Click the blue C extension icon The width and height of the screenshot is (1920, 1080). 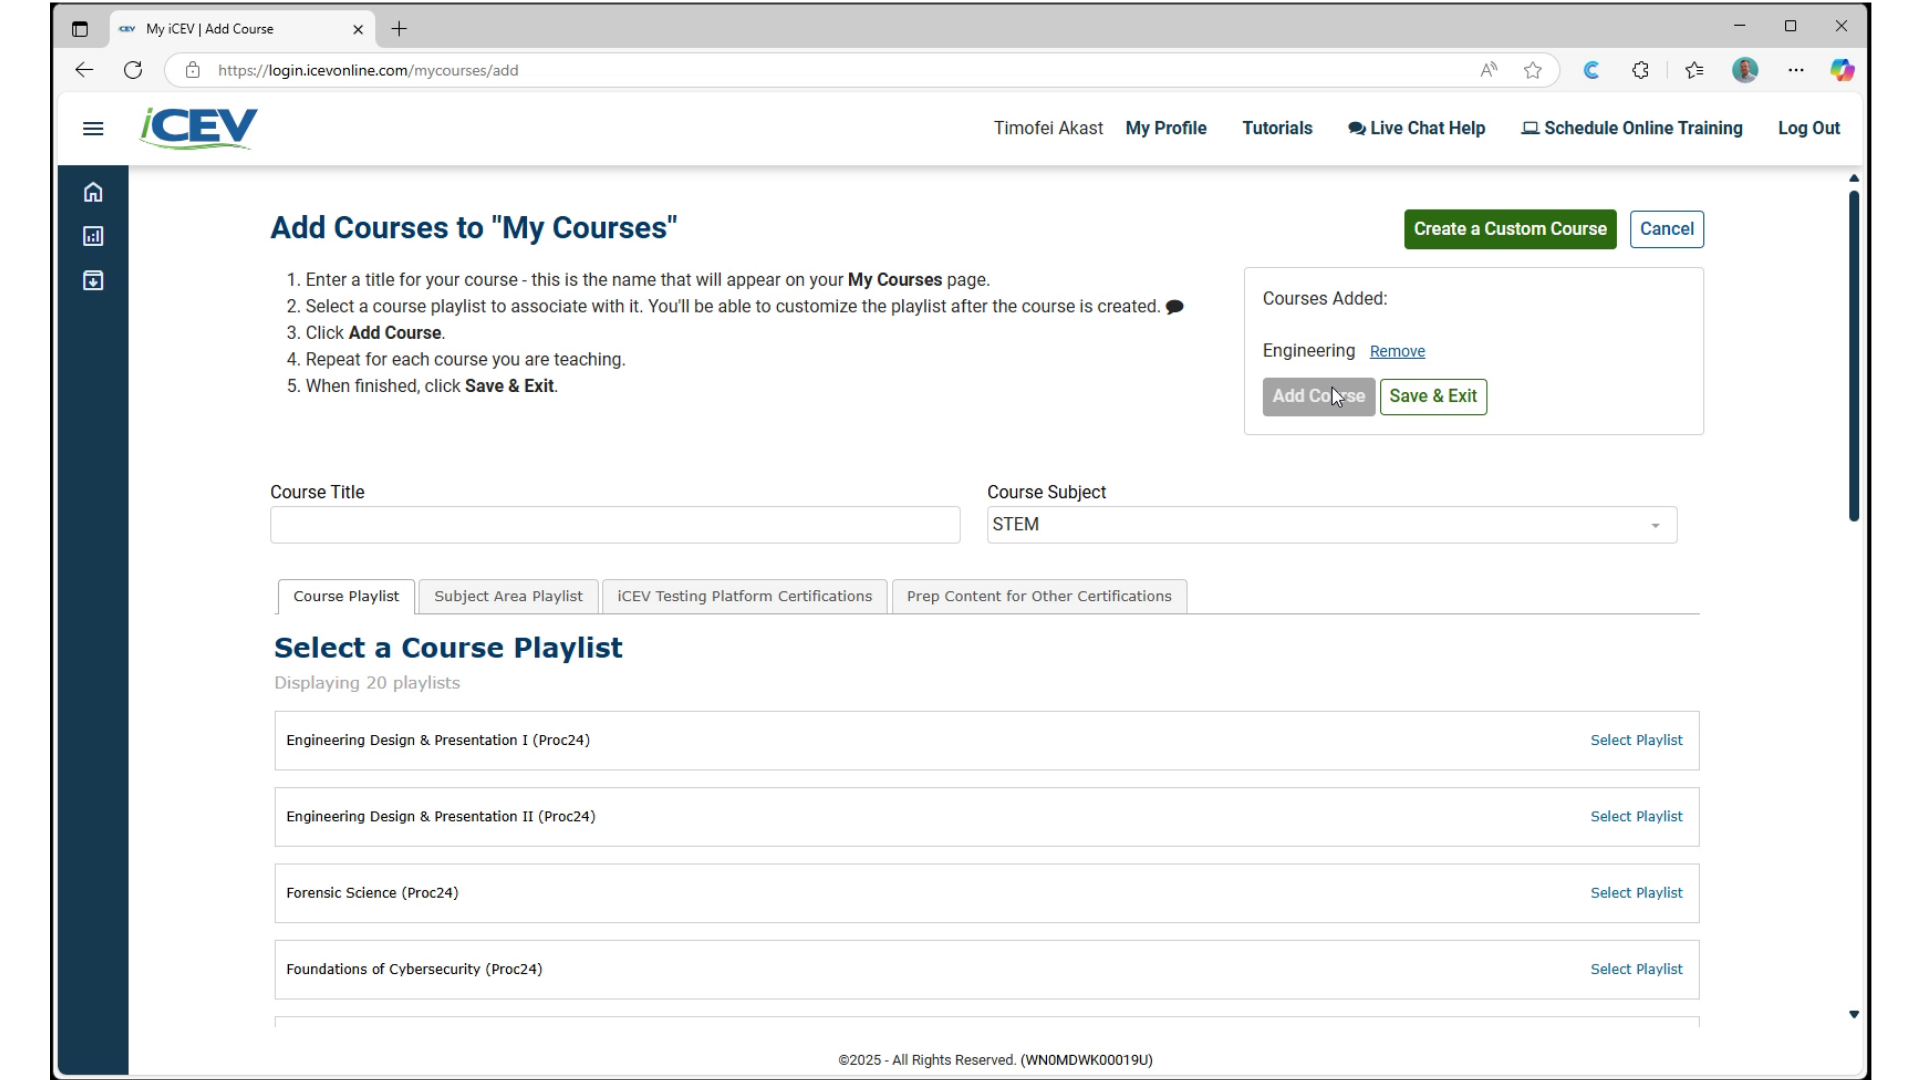(x=1592, y=70)
